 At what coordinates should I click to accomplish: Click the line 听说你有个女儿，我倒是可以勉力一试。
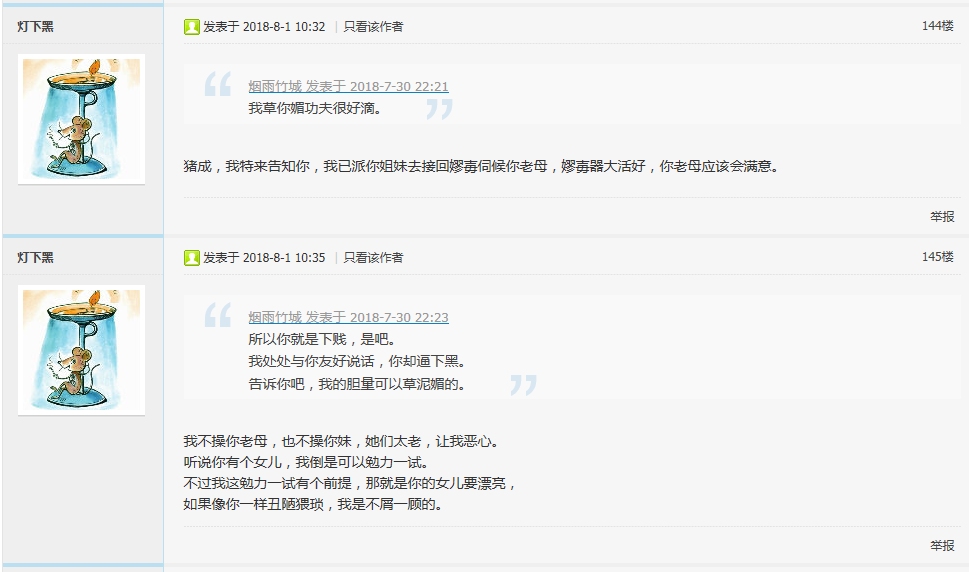[x=307, y=463]
